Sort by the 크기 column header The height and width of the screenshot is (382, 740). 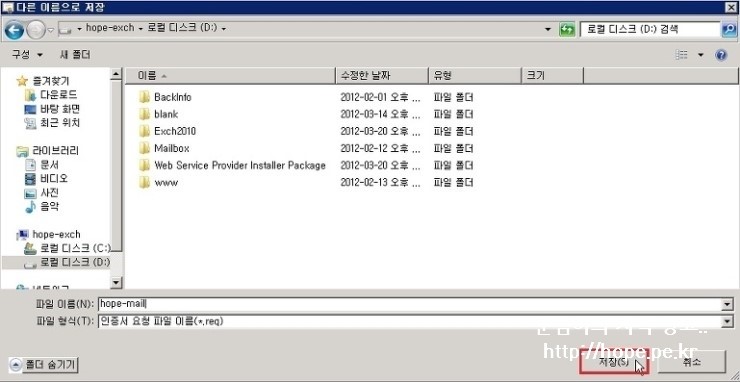[553, 76]
